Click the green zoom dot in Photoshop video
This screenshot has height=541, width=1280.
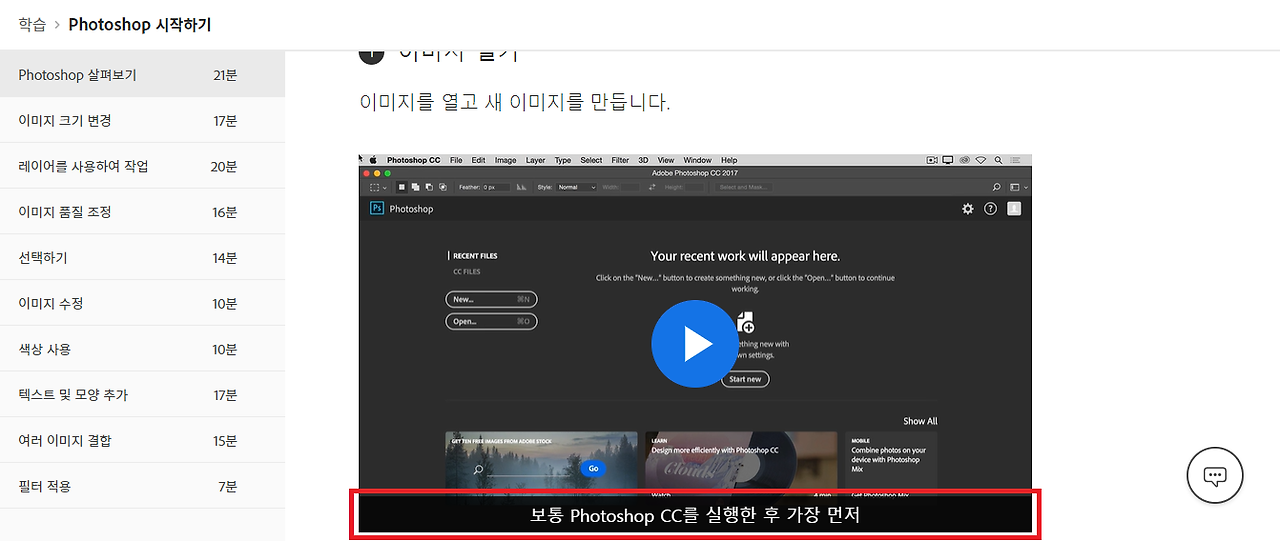pyautogui.click(x=387, y=174)
